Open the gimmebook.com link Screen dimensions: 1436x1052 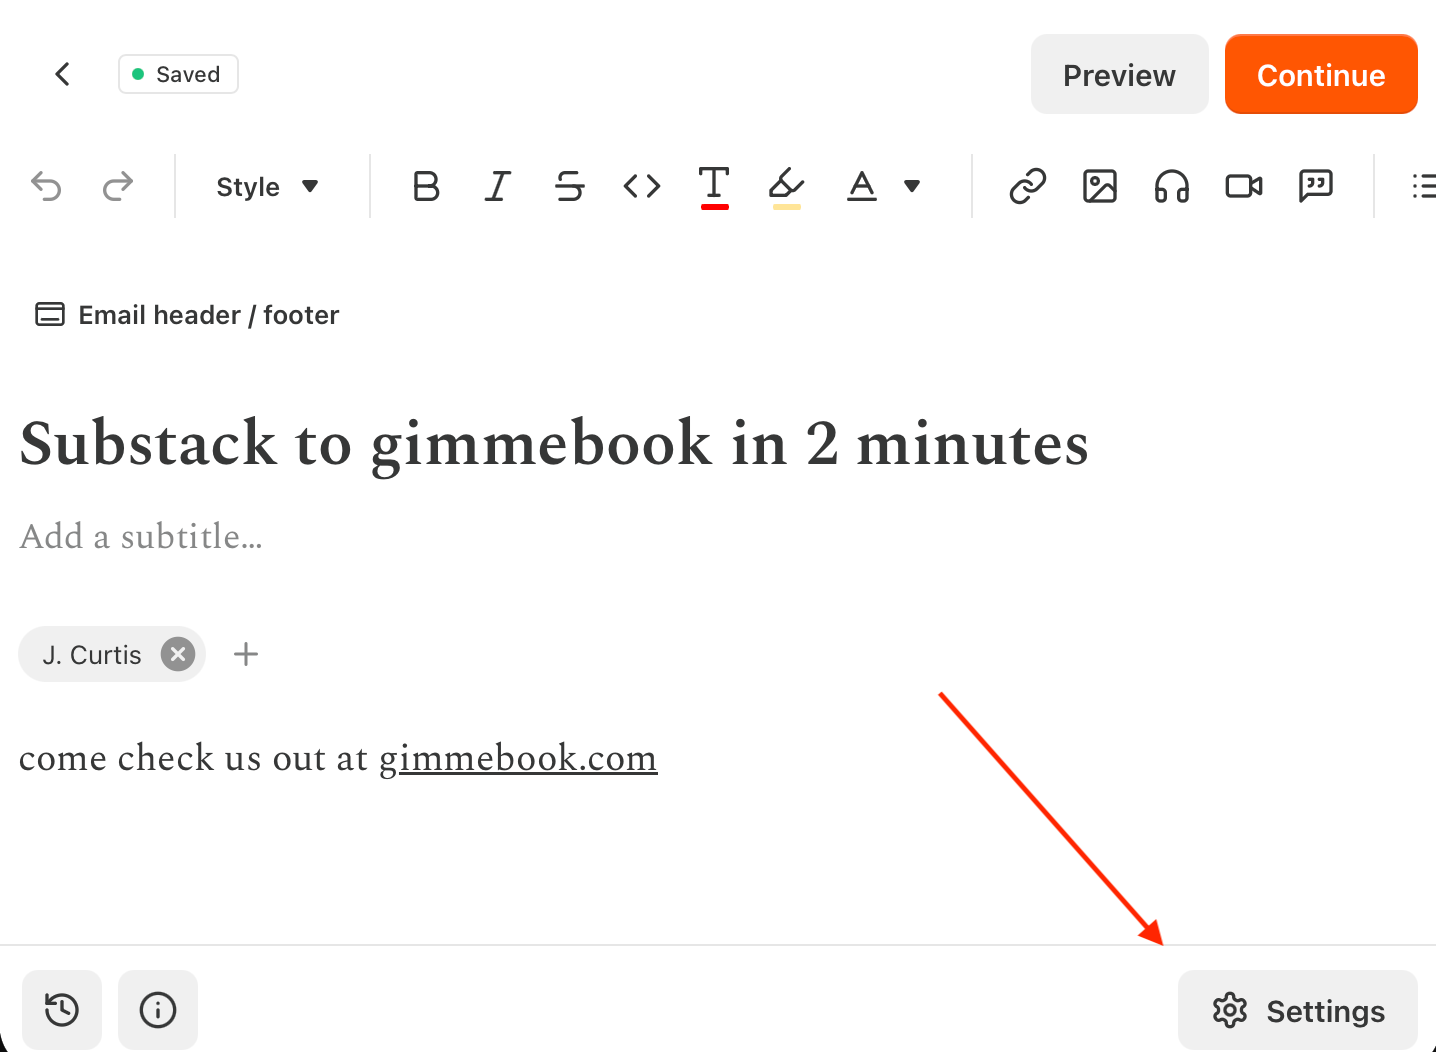(518, 758)
